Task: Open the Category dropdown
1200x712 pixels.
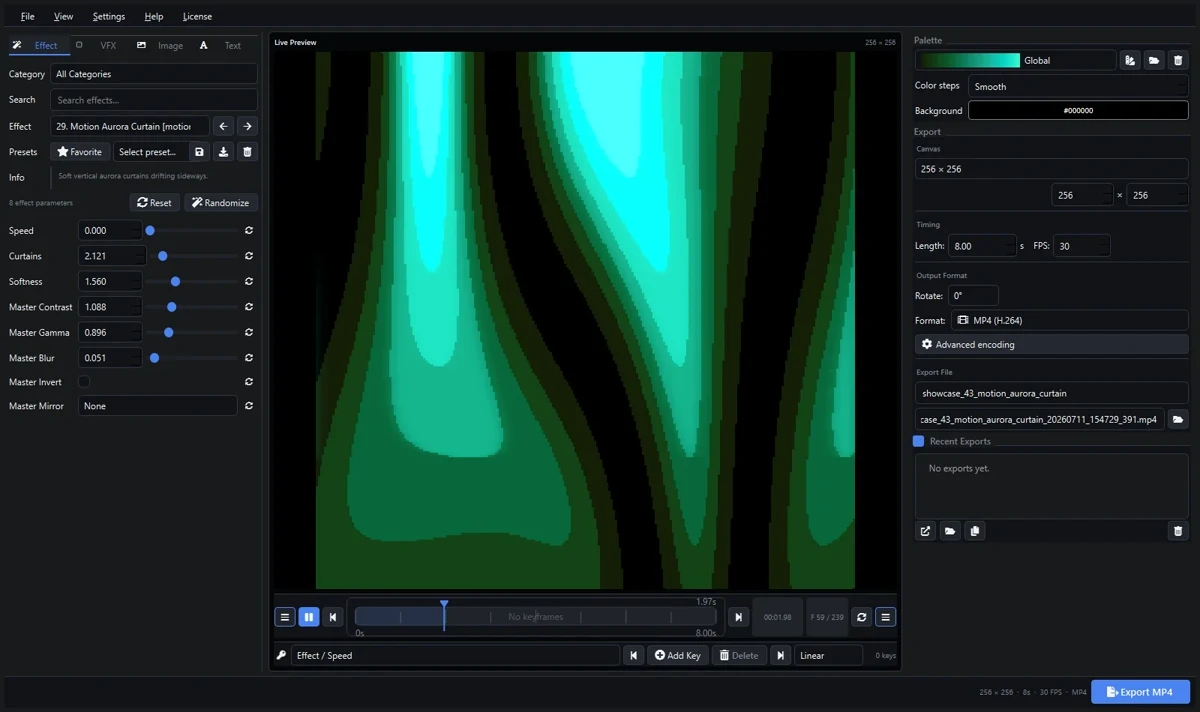Action: 154,74
